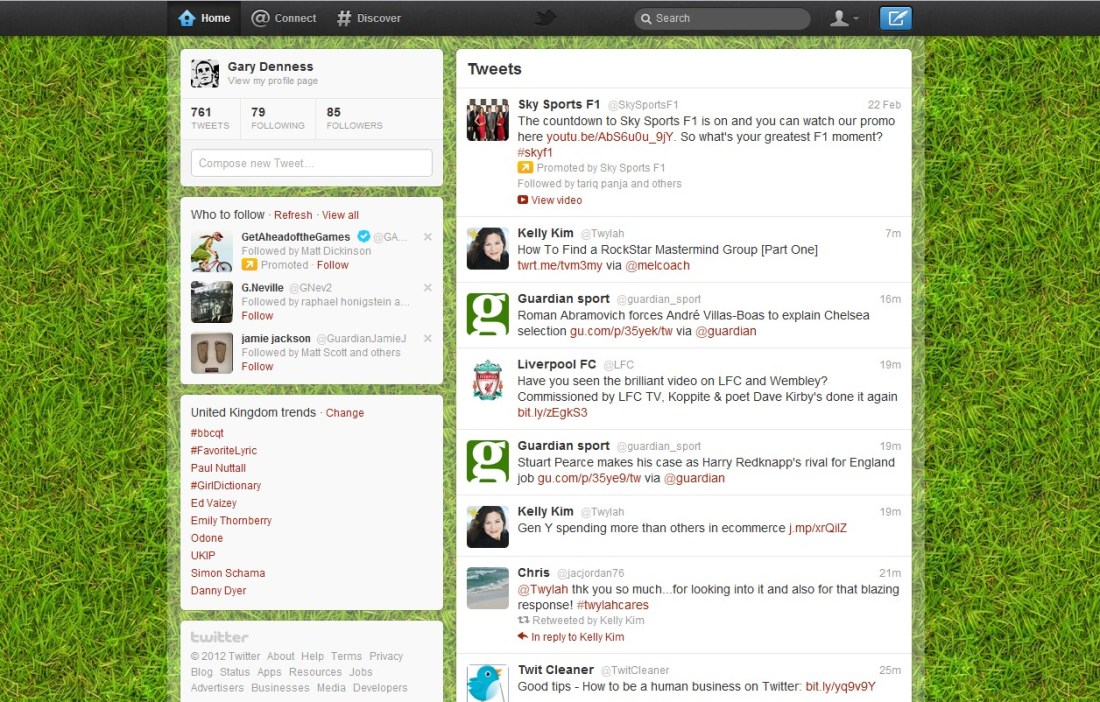Click the Guardian sport logo avatar
Image resolution: width=1100 pixels, height=702 pixels.
click(x=488, y=314)
